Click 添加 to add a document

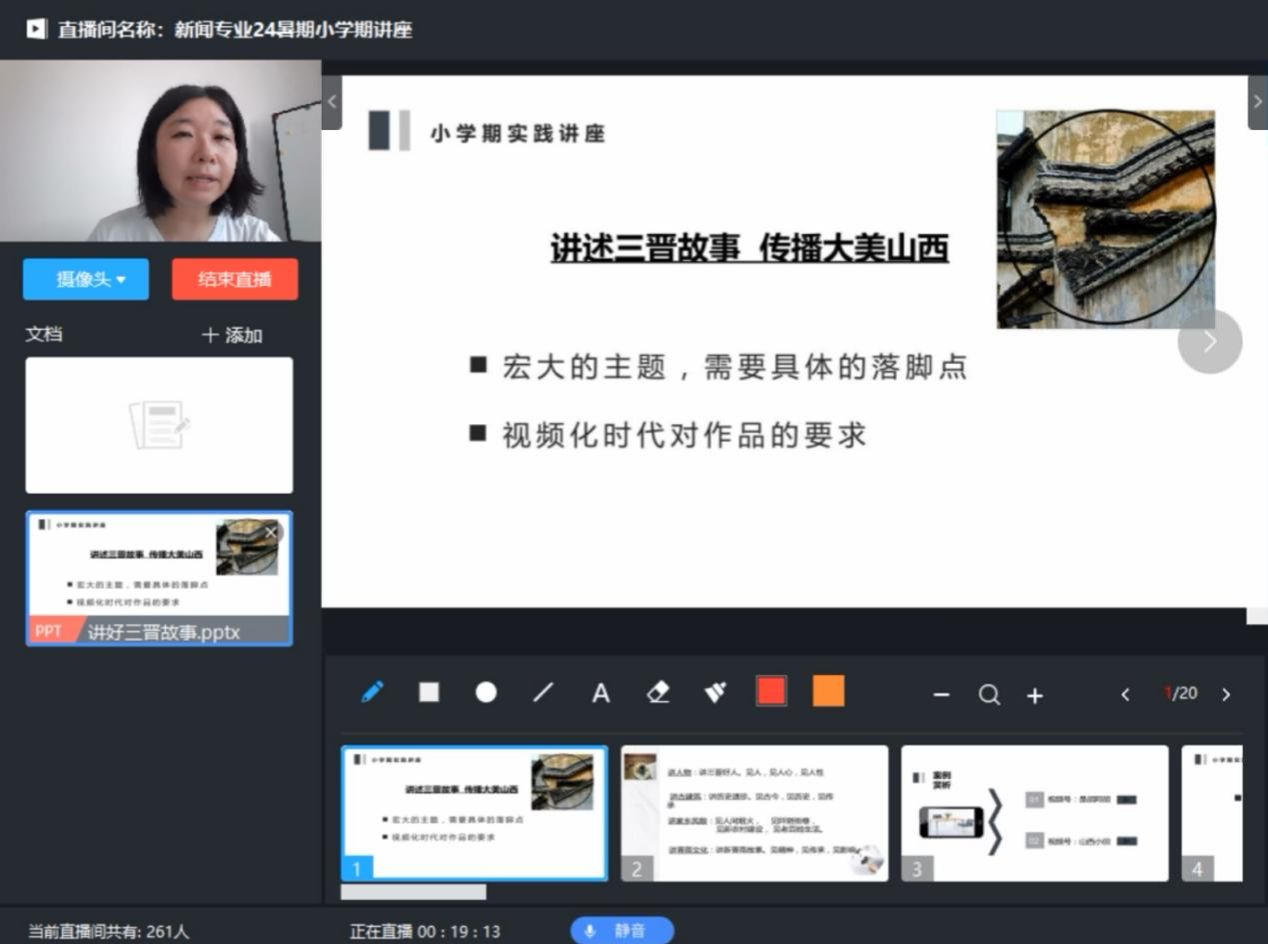(232, 336)
